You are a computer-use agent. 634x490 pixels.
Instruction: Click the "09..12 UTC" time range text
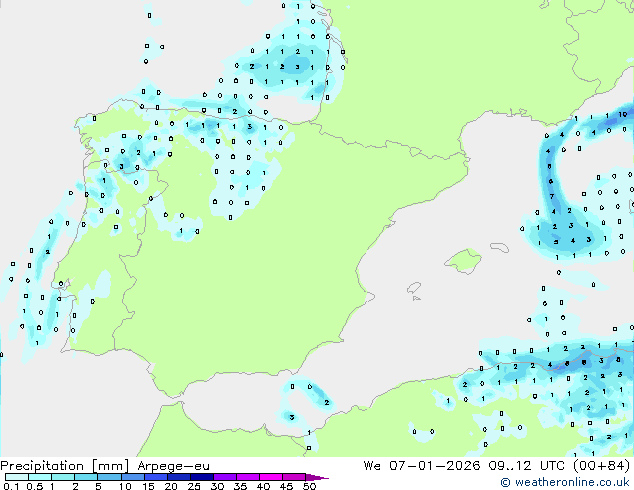point(526,466)
